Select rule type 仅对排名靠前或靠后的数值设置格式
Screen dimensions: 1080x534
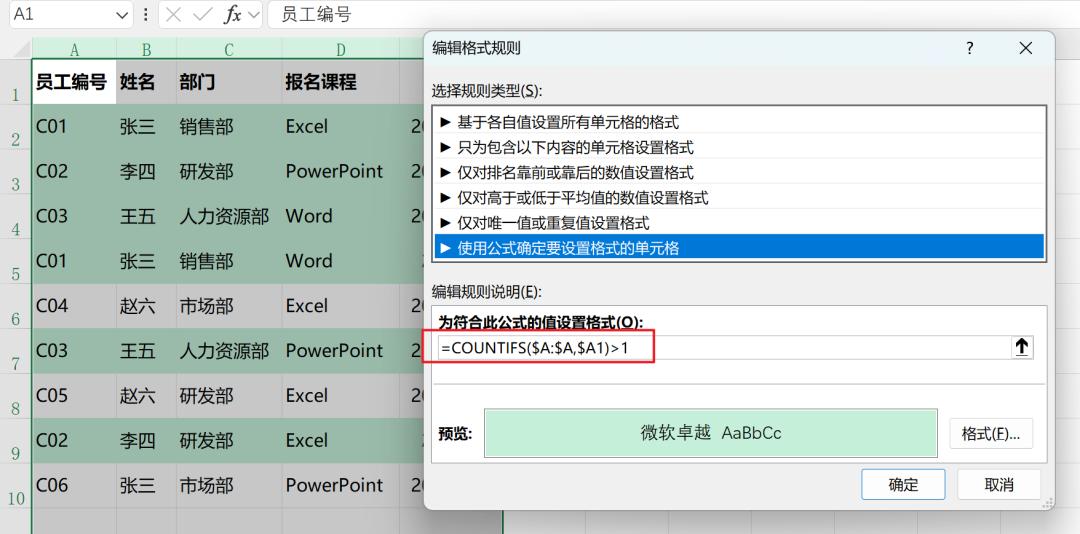(739, 172)
